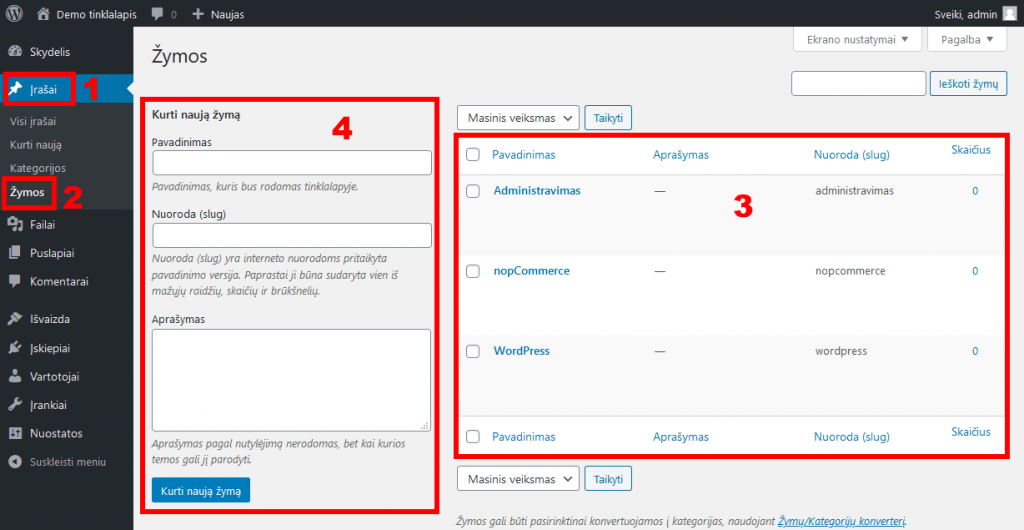The image size is (1024, 530).
Task: Open the bottom Masinis veiksmas dropdown
Action: 519,479
